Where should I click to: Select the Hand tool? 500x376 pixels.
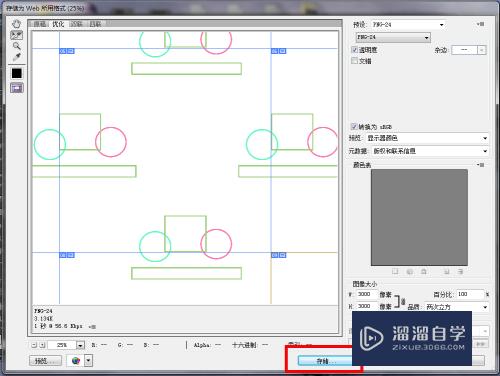click(16, 24)
